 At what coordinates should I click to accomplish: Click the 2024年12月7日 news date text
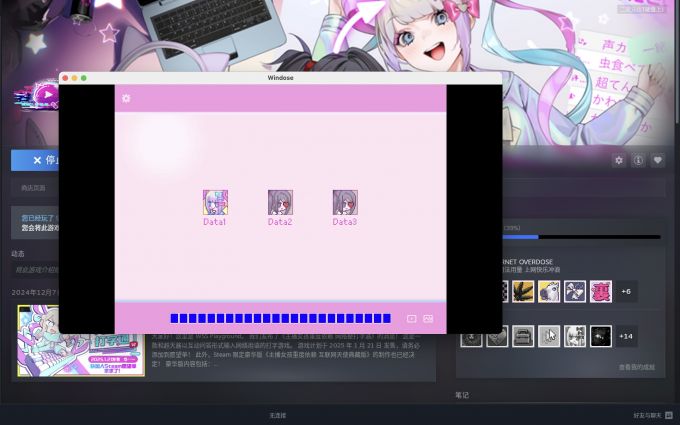35,292
